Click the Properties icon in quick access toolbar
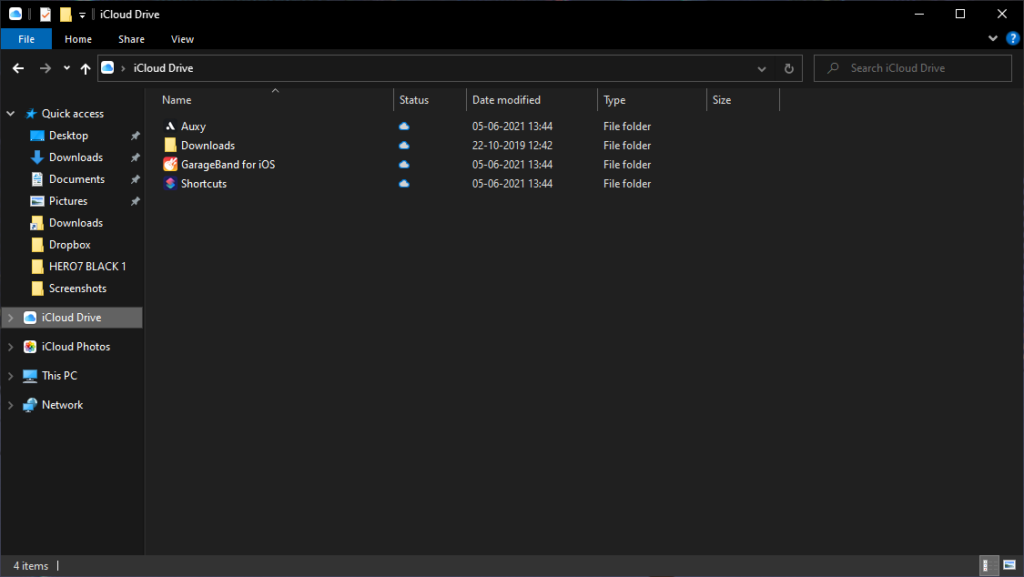The image size is (1024, 577). pos(45,13)
